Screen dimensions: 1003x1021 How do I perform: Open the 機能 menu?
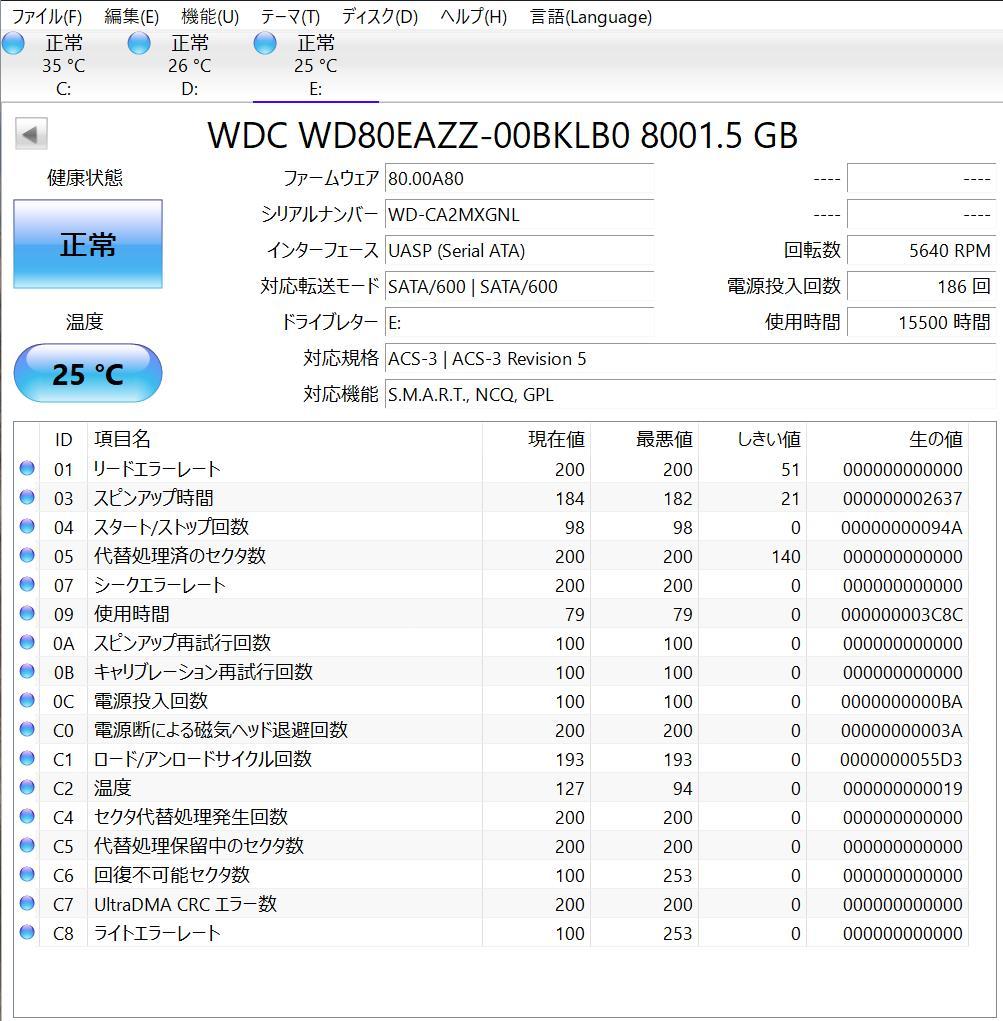(208, 16)
